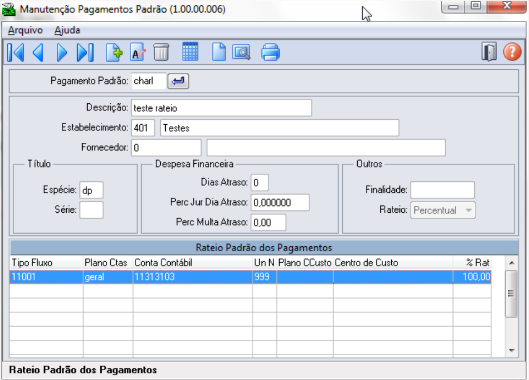529x380 pixels.
Task: Click the Finalidade field
Action: pos(443,190)
